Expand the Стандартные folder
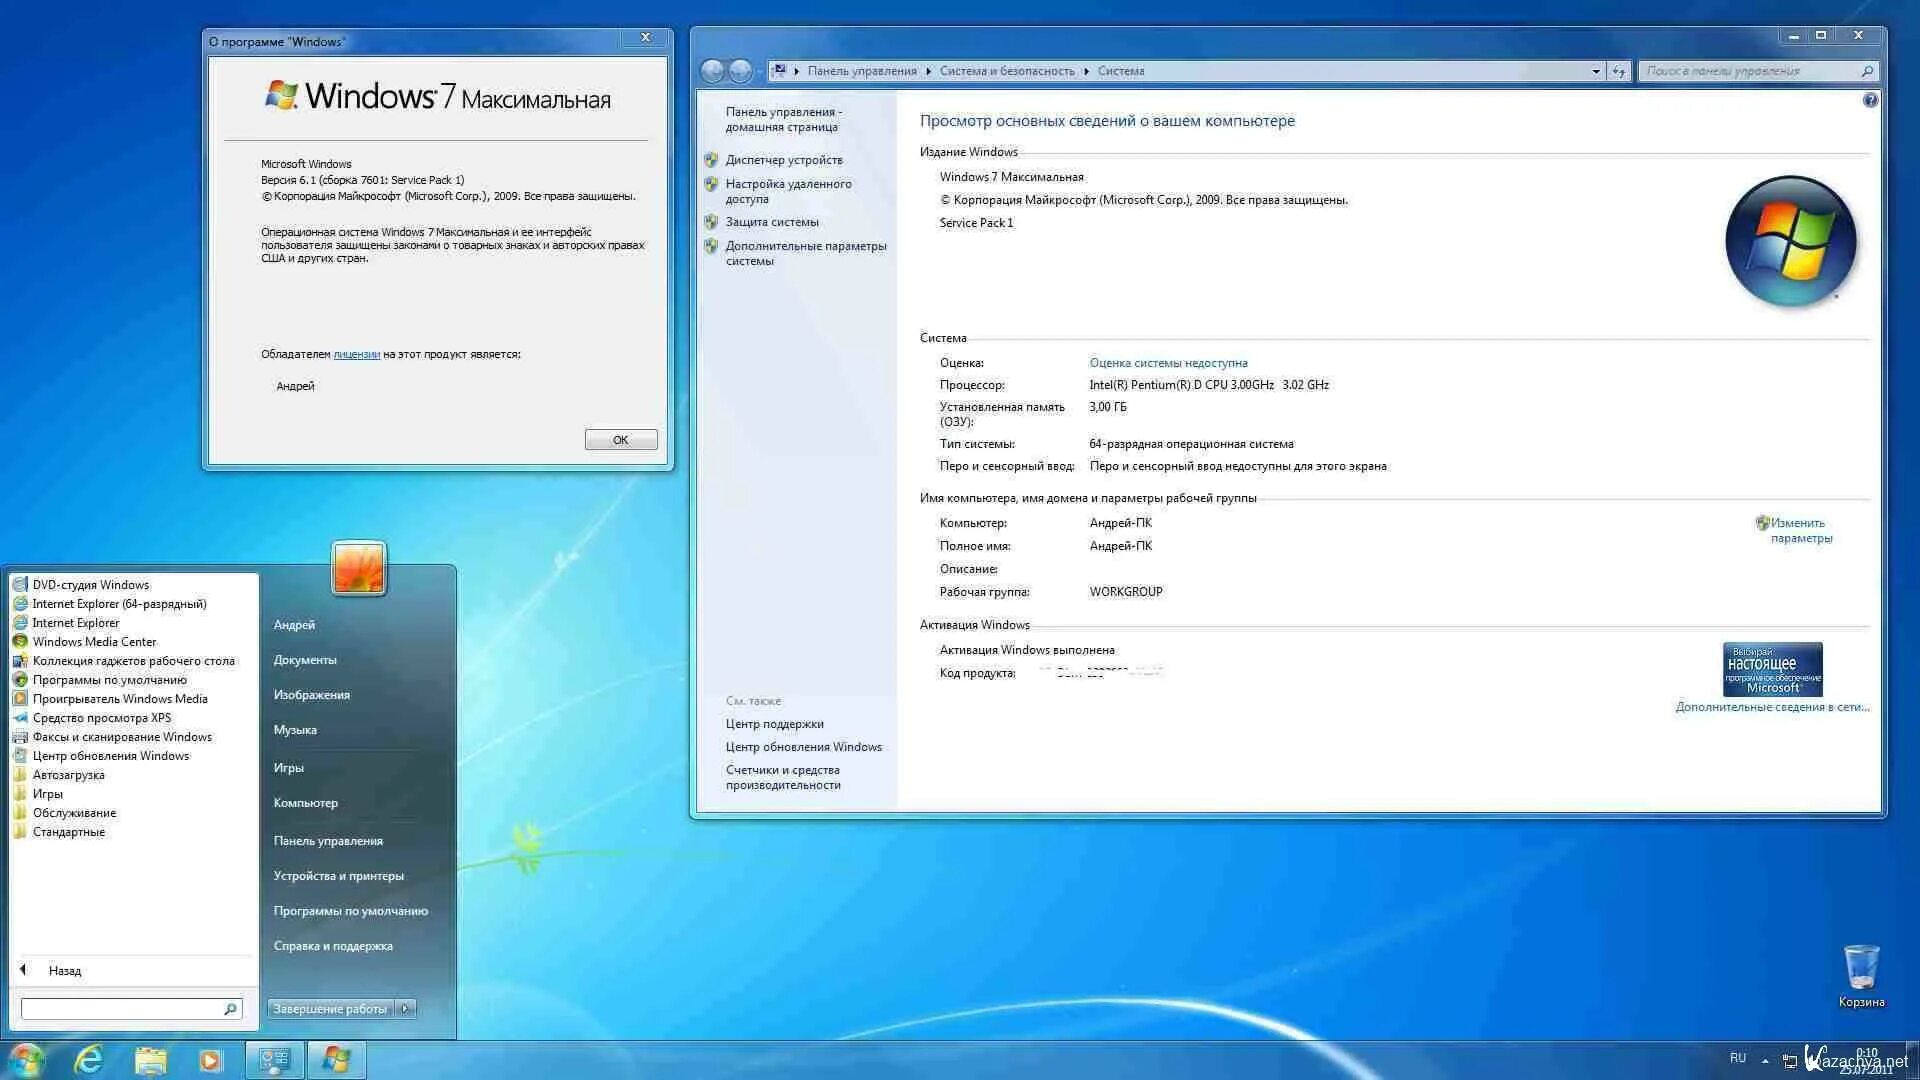Screen dimensions: 1920x1080 coord(68,832)
